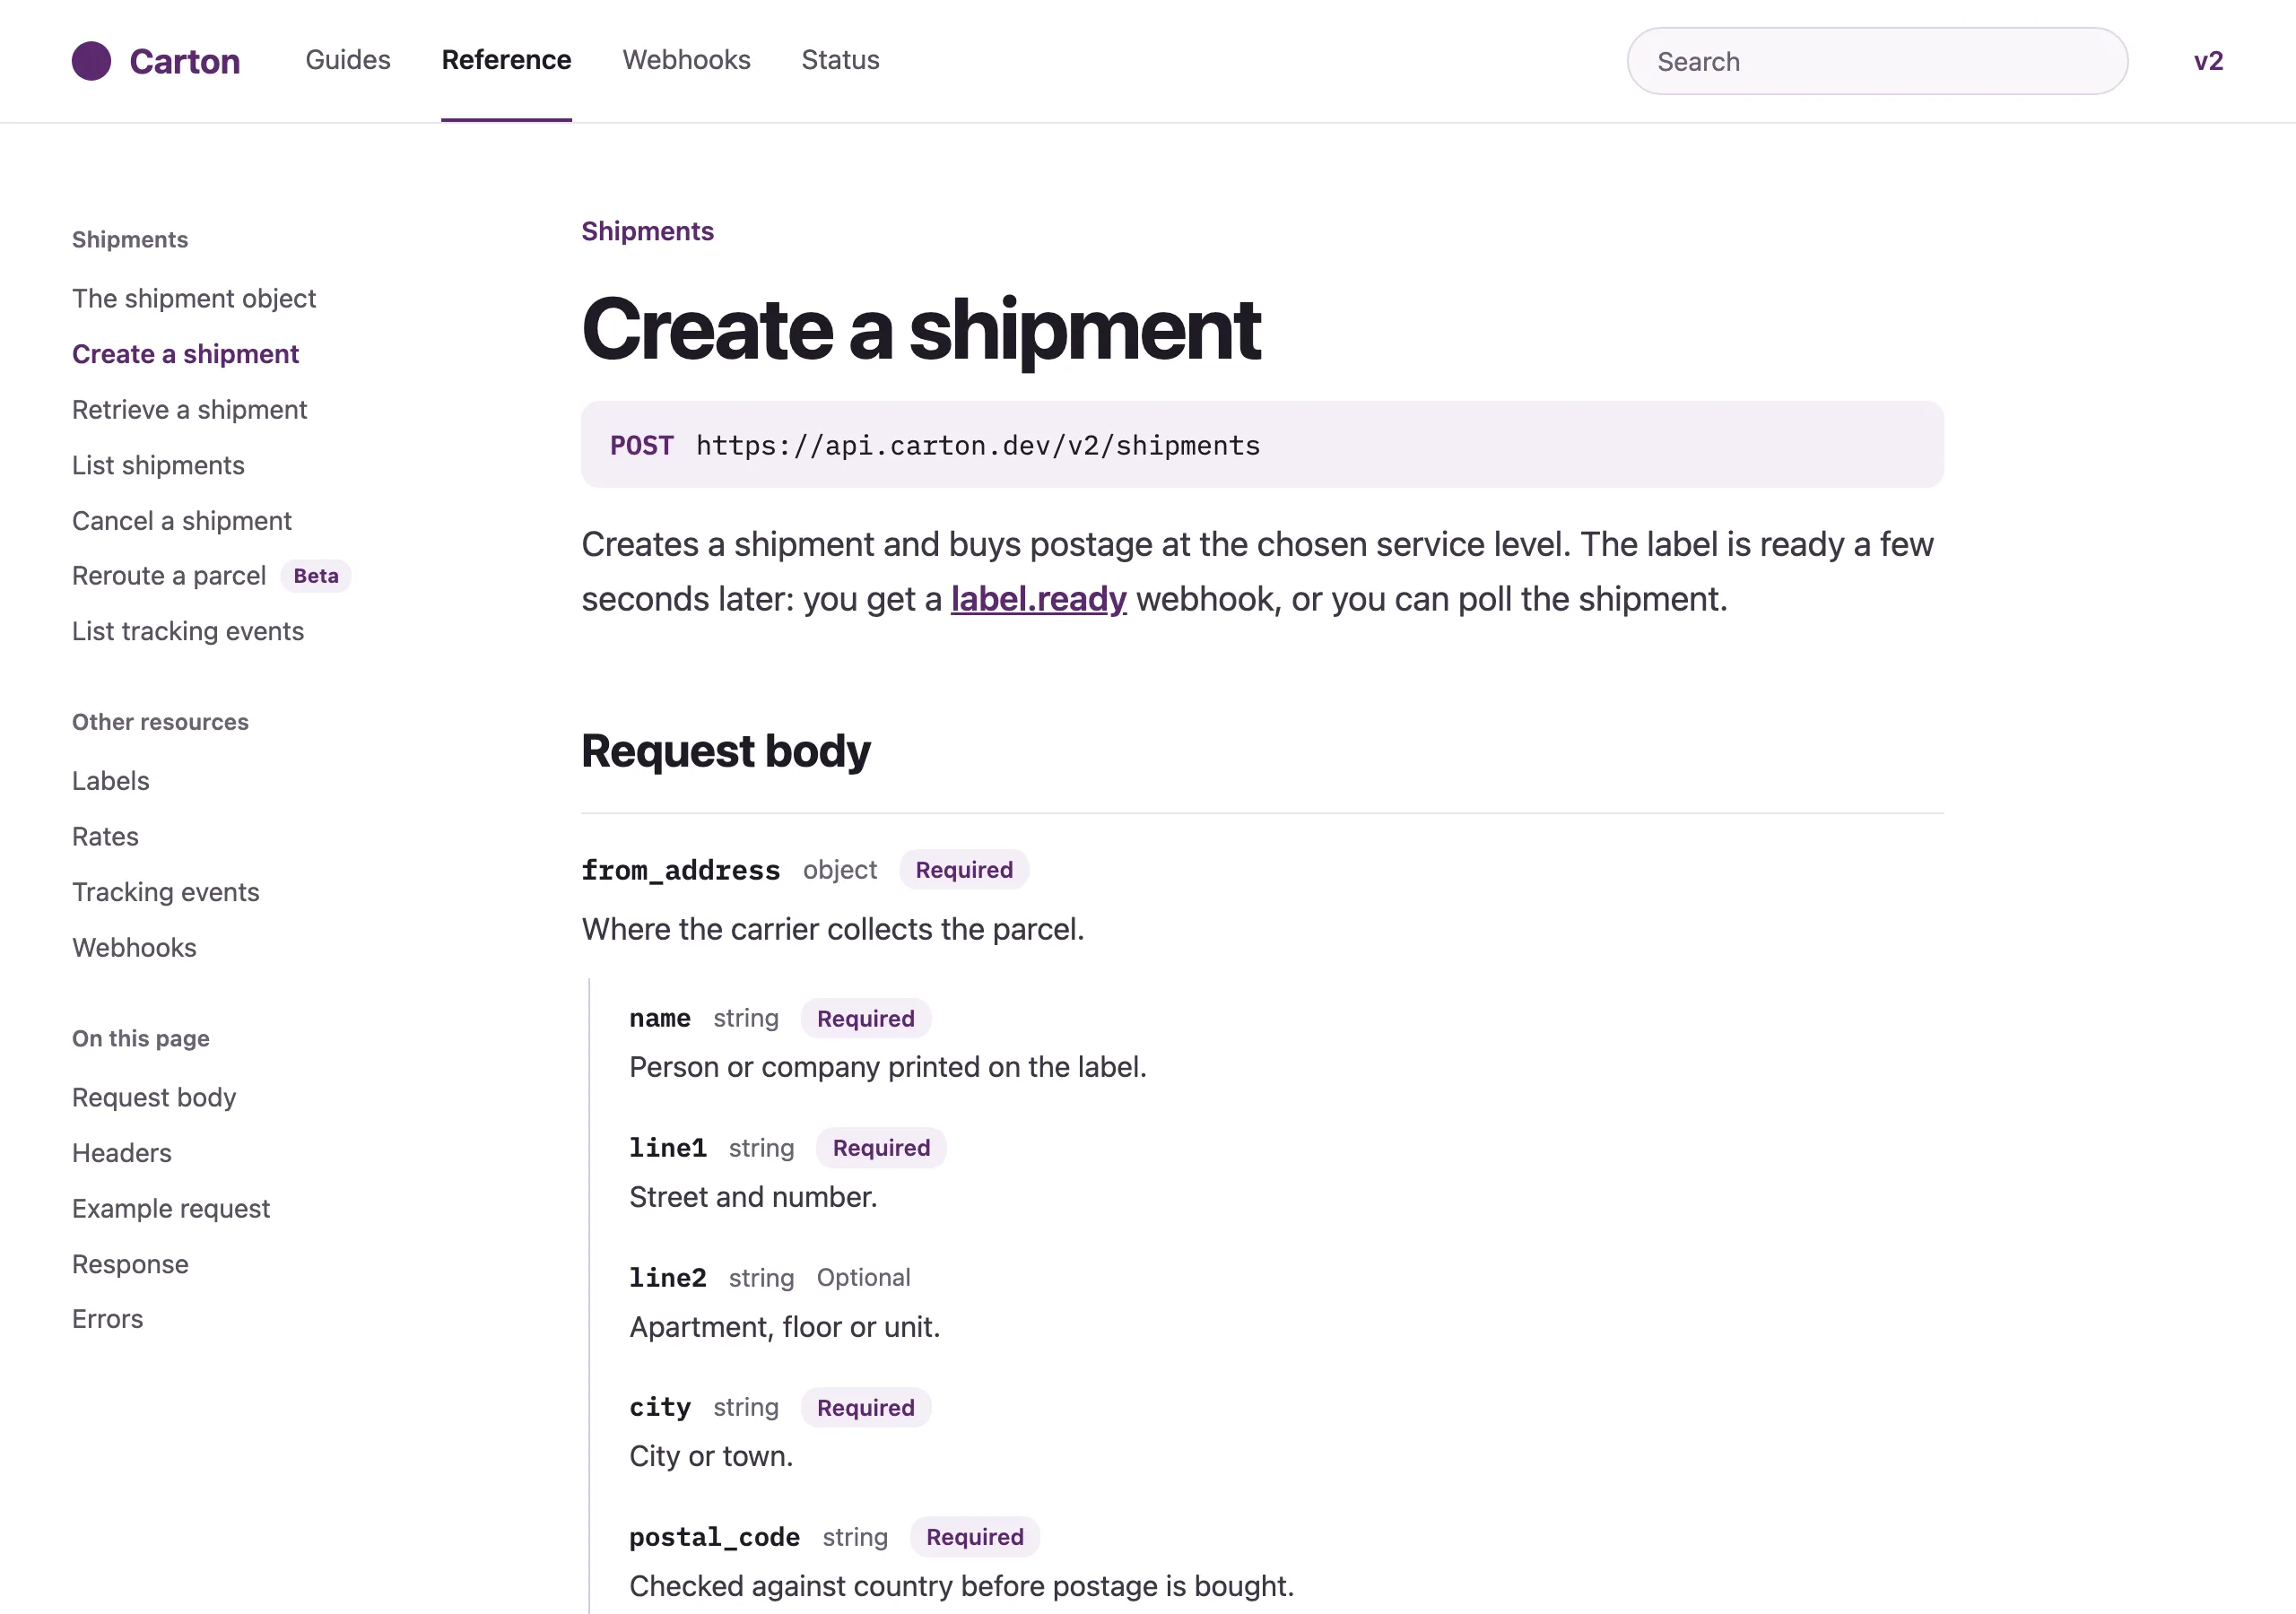Open the Labels resource
This screenshot has height=1614, width=2296.
click(111, 781)
